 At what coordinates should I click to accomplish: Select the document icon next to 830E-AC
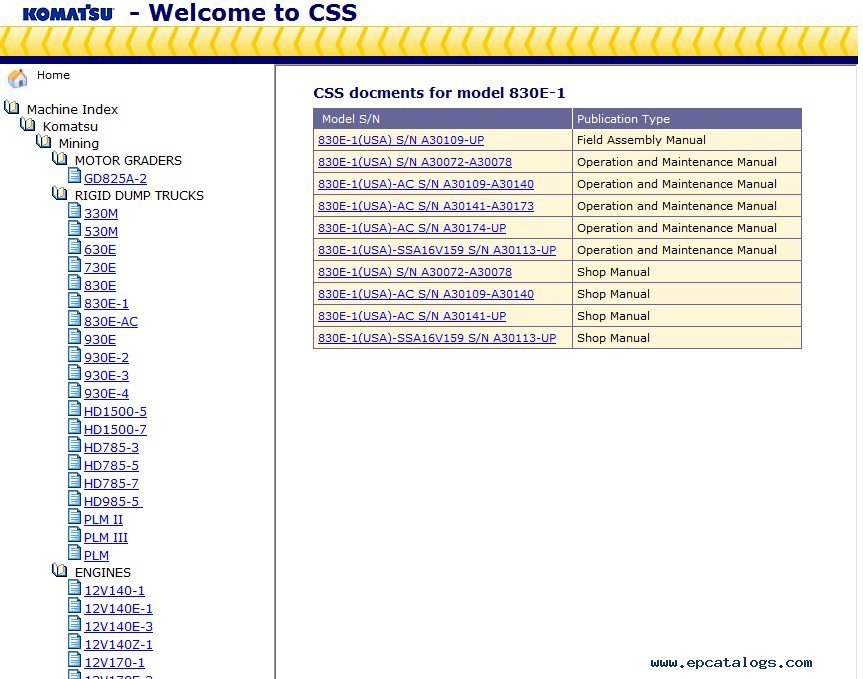tap(74, 319)
